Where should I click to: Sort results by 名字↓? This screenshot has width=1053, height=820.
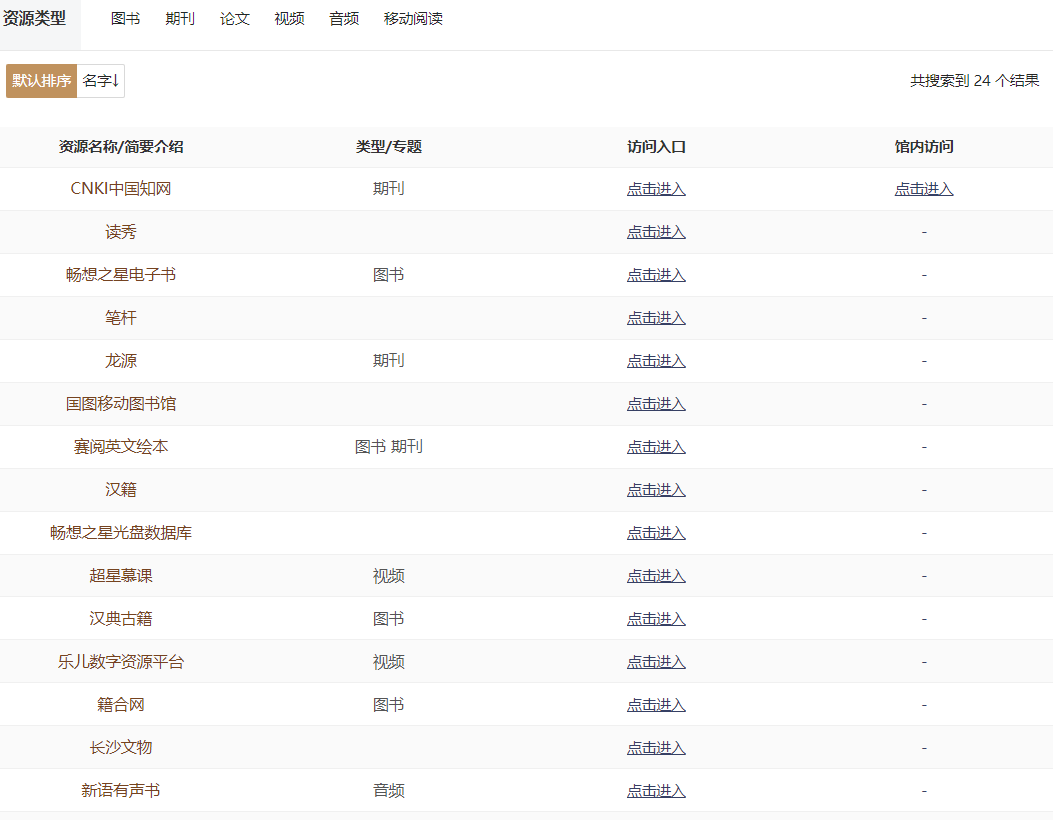point(101,81)
